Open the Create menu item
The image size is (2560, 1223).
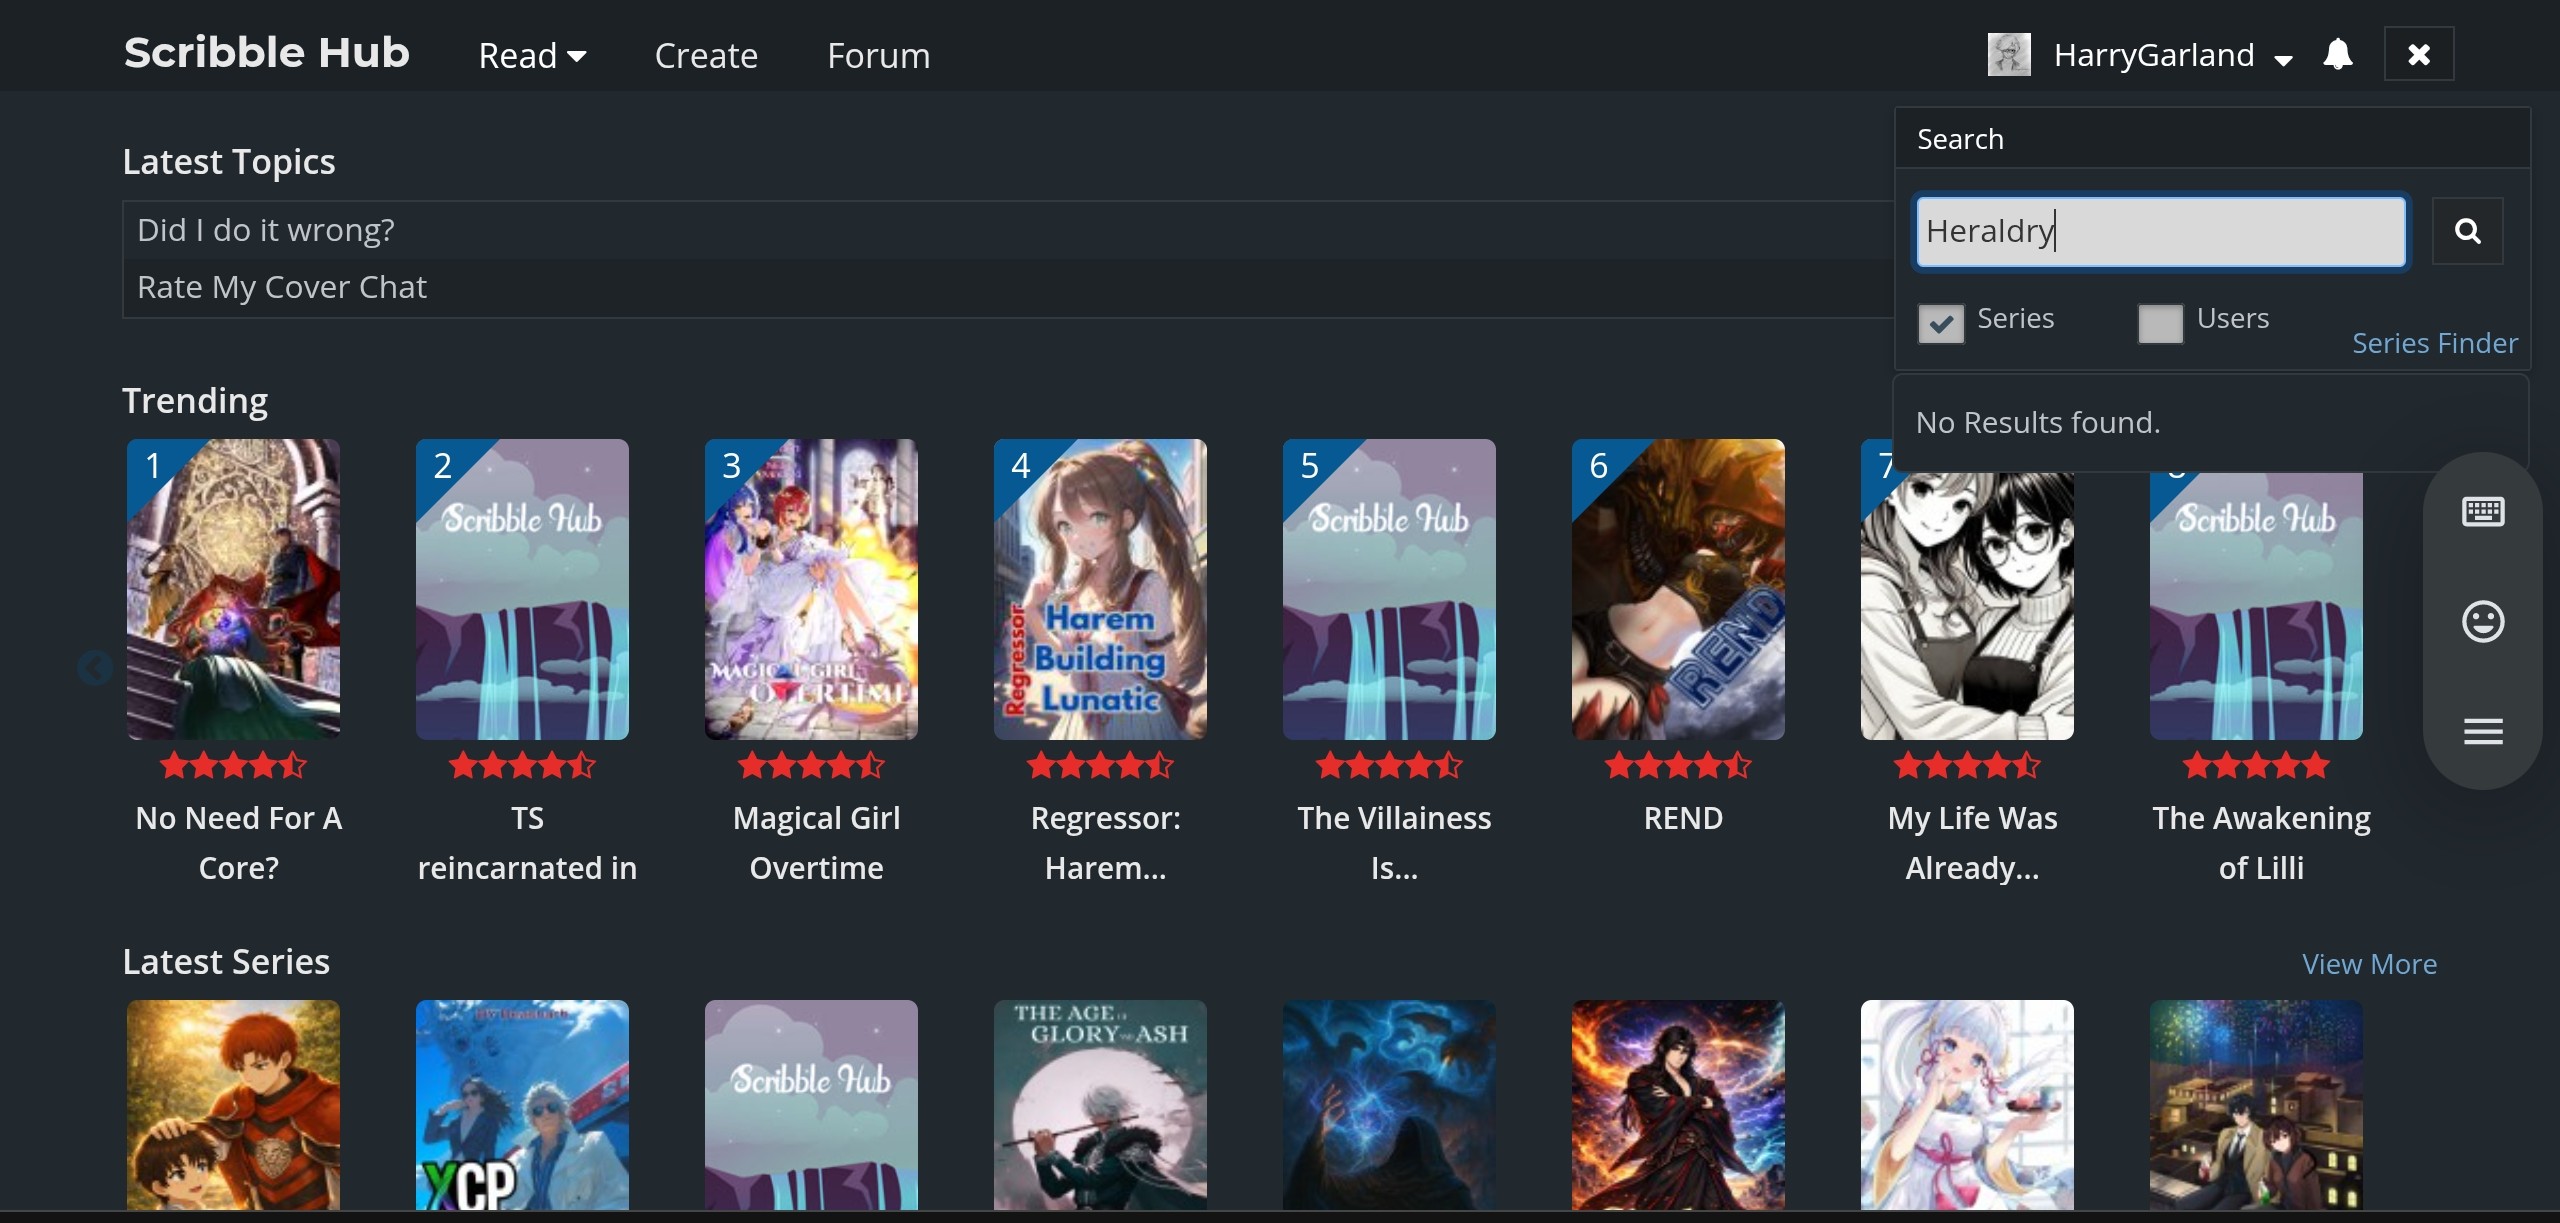(706, 56)
